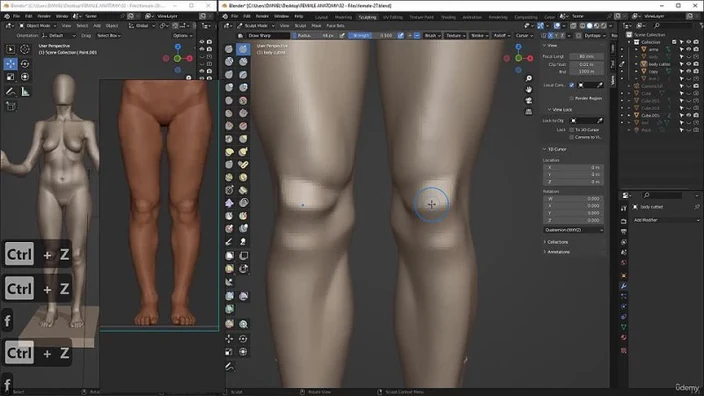This screenshot has width=704, height=396.
Task: Enable Camera to View checkbox
Action: (x=572, y=137)
